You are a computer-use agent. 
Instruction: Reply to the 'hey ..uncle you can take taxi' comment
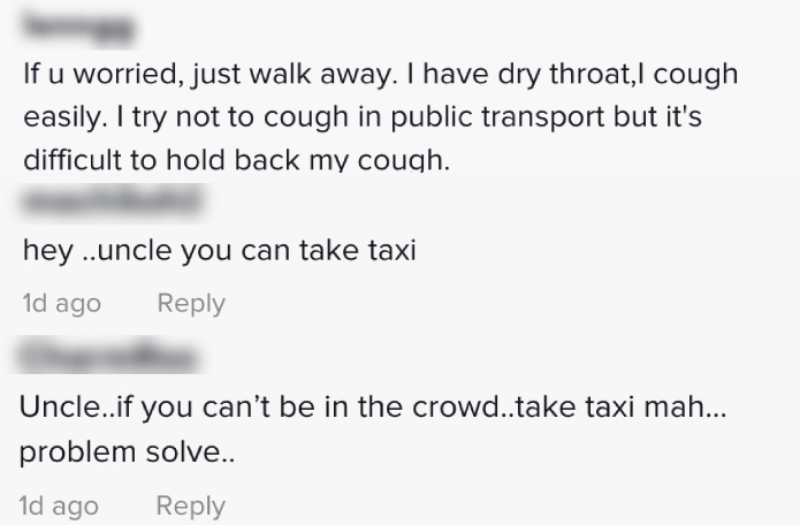pos(191,304)
